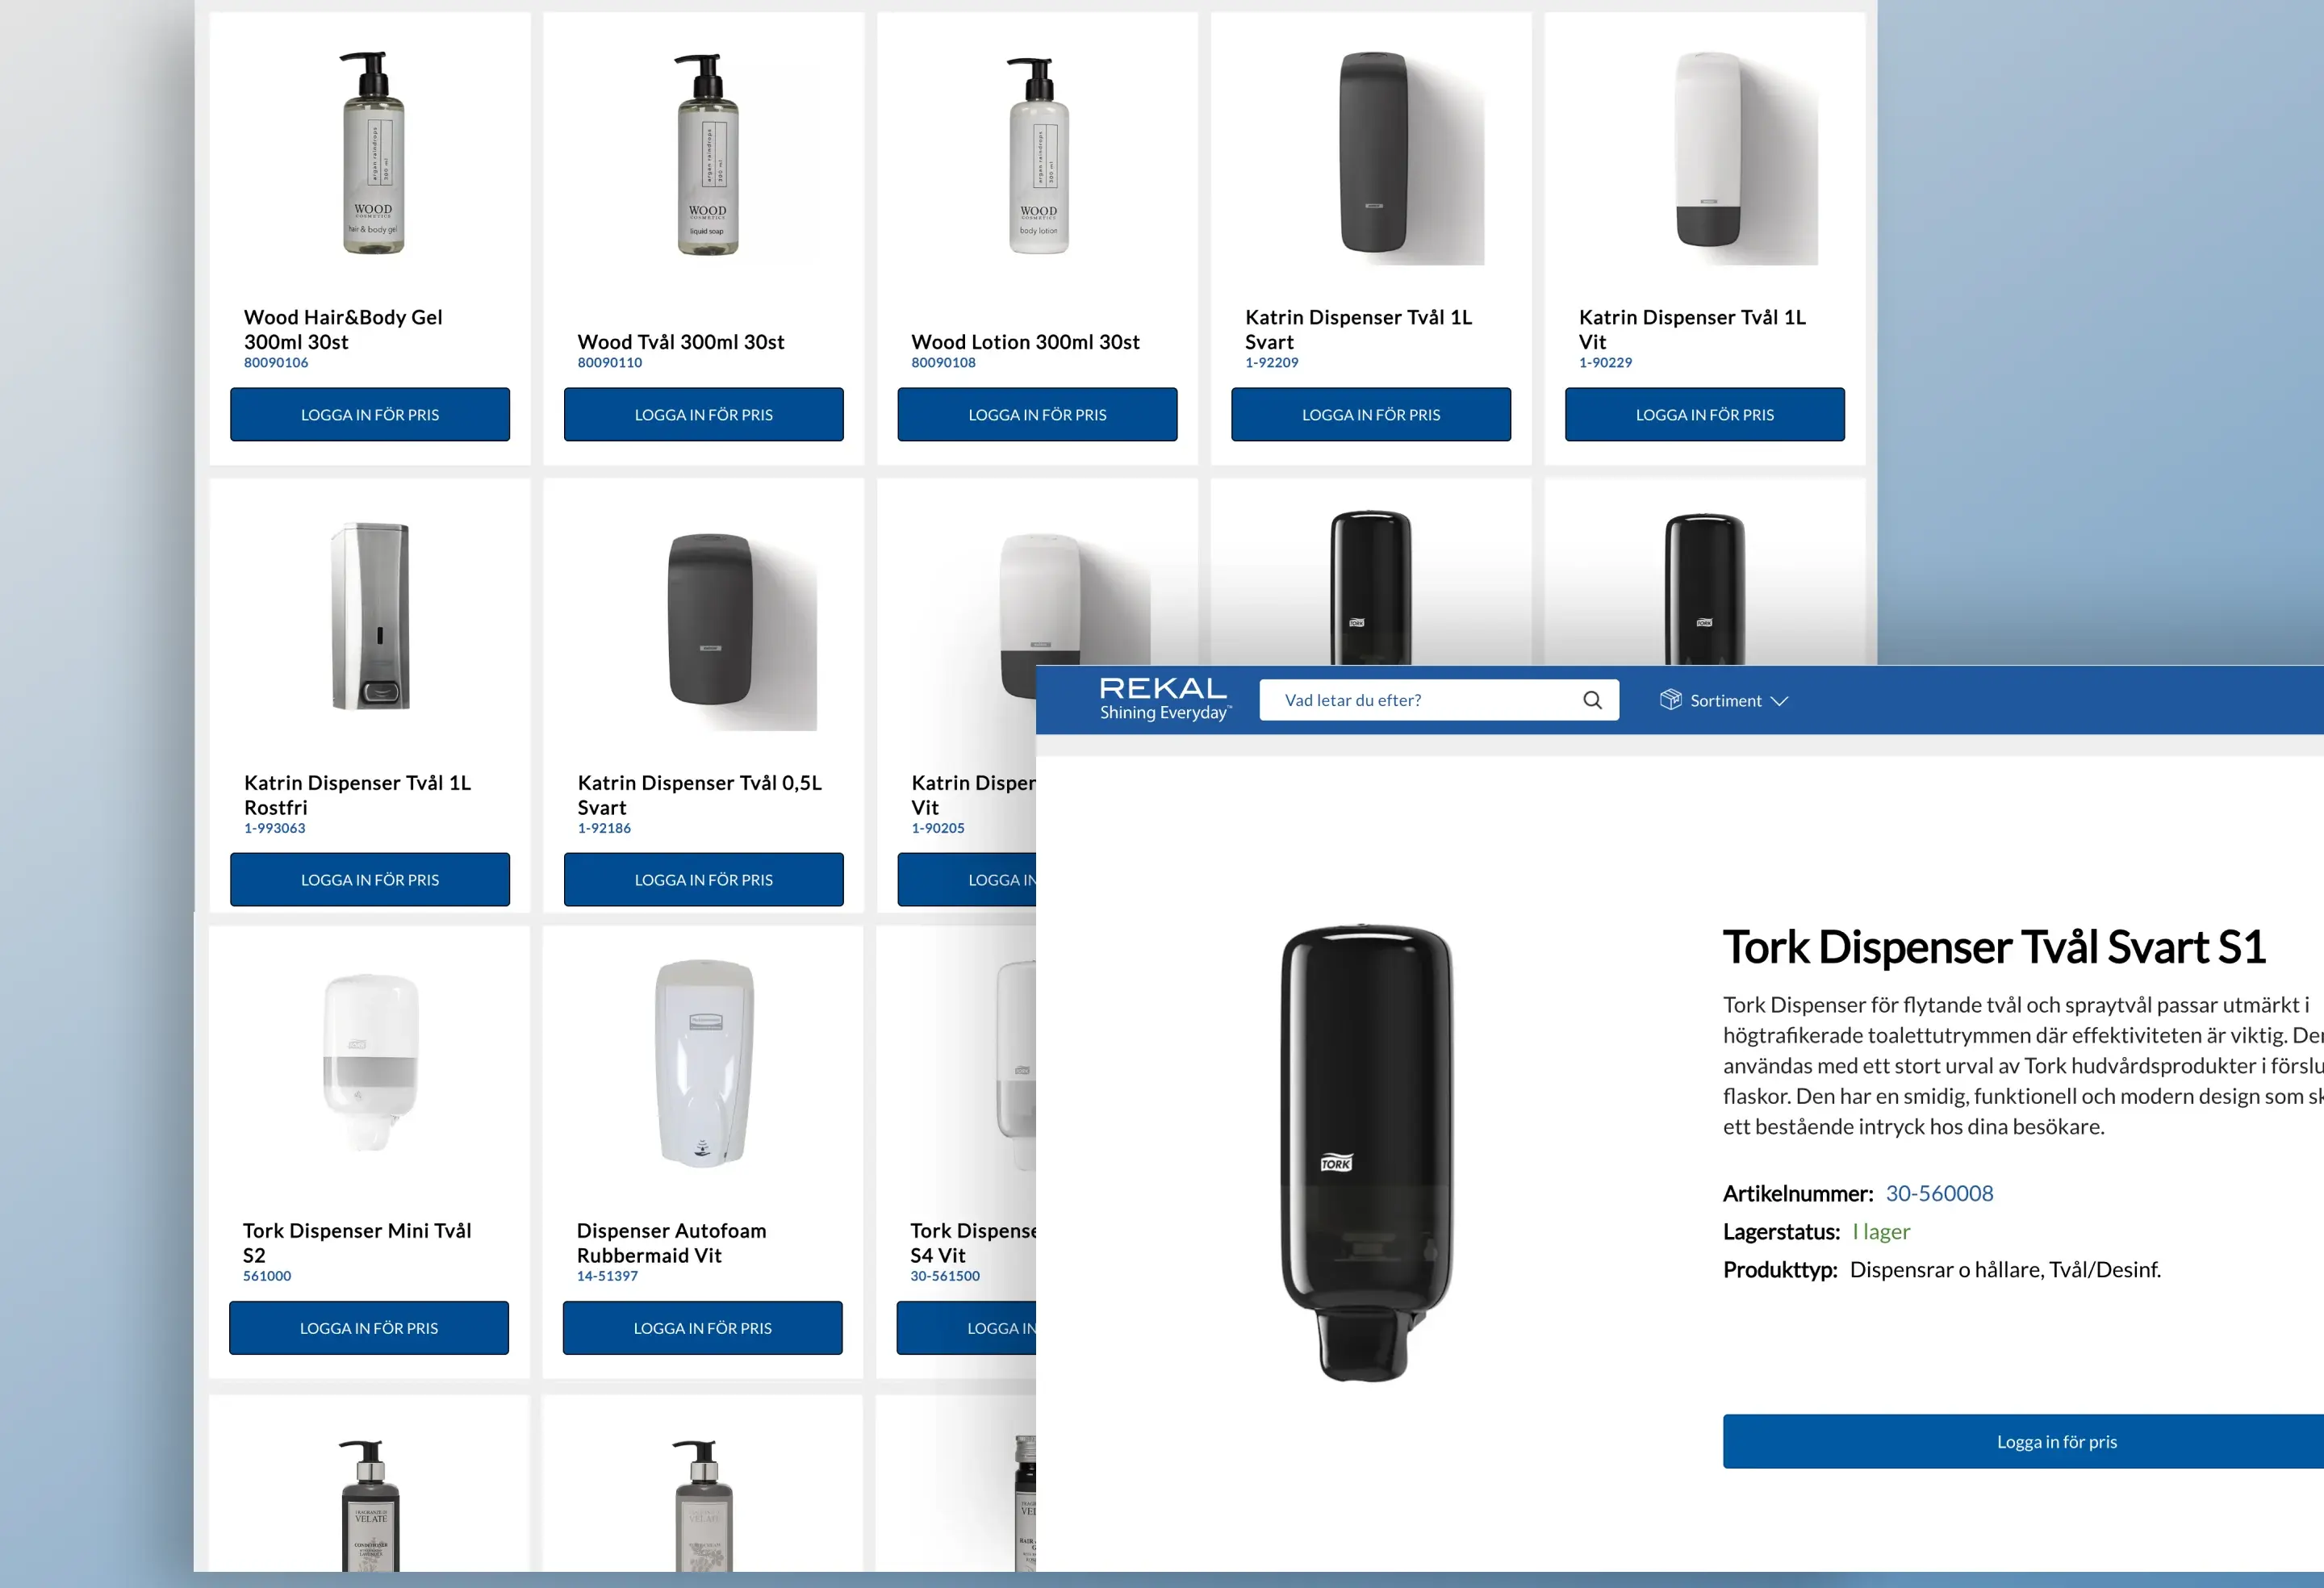Click the Tork Dispenser Mini Tvål S2 image
Viewport: 2324px width, 1588px height.
[x=370, y=1063]
